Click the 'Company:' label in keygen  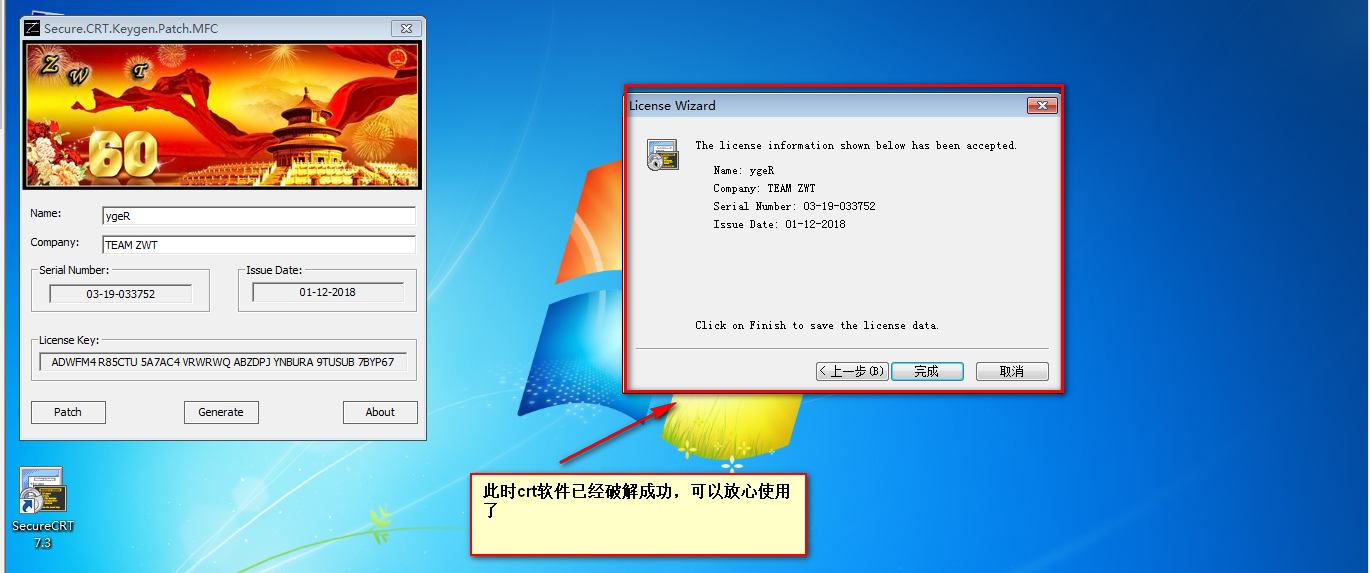point(54,242)
